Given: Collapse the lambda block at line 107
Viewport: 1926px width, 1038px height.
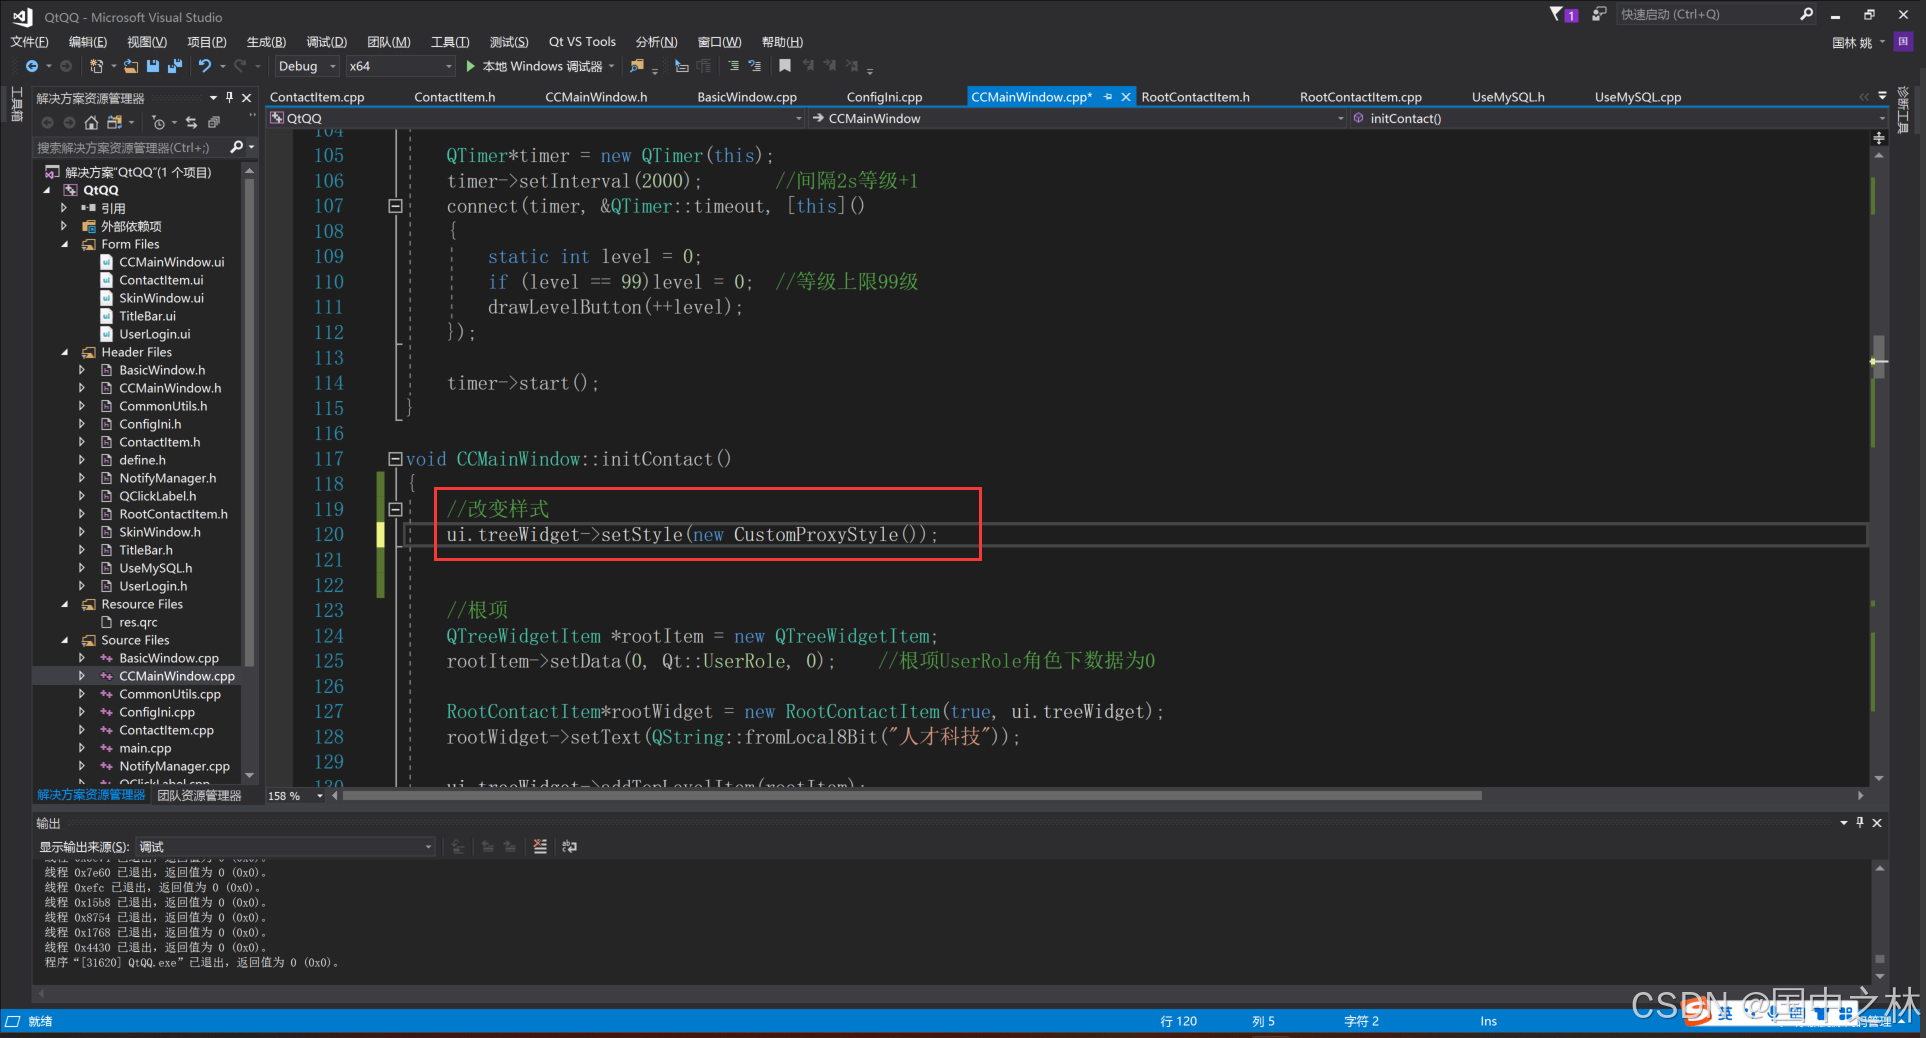Looking at the screenshot, I should coord(395,206).
